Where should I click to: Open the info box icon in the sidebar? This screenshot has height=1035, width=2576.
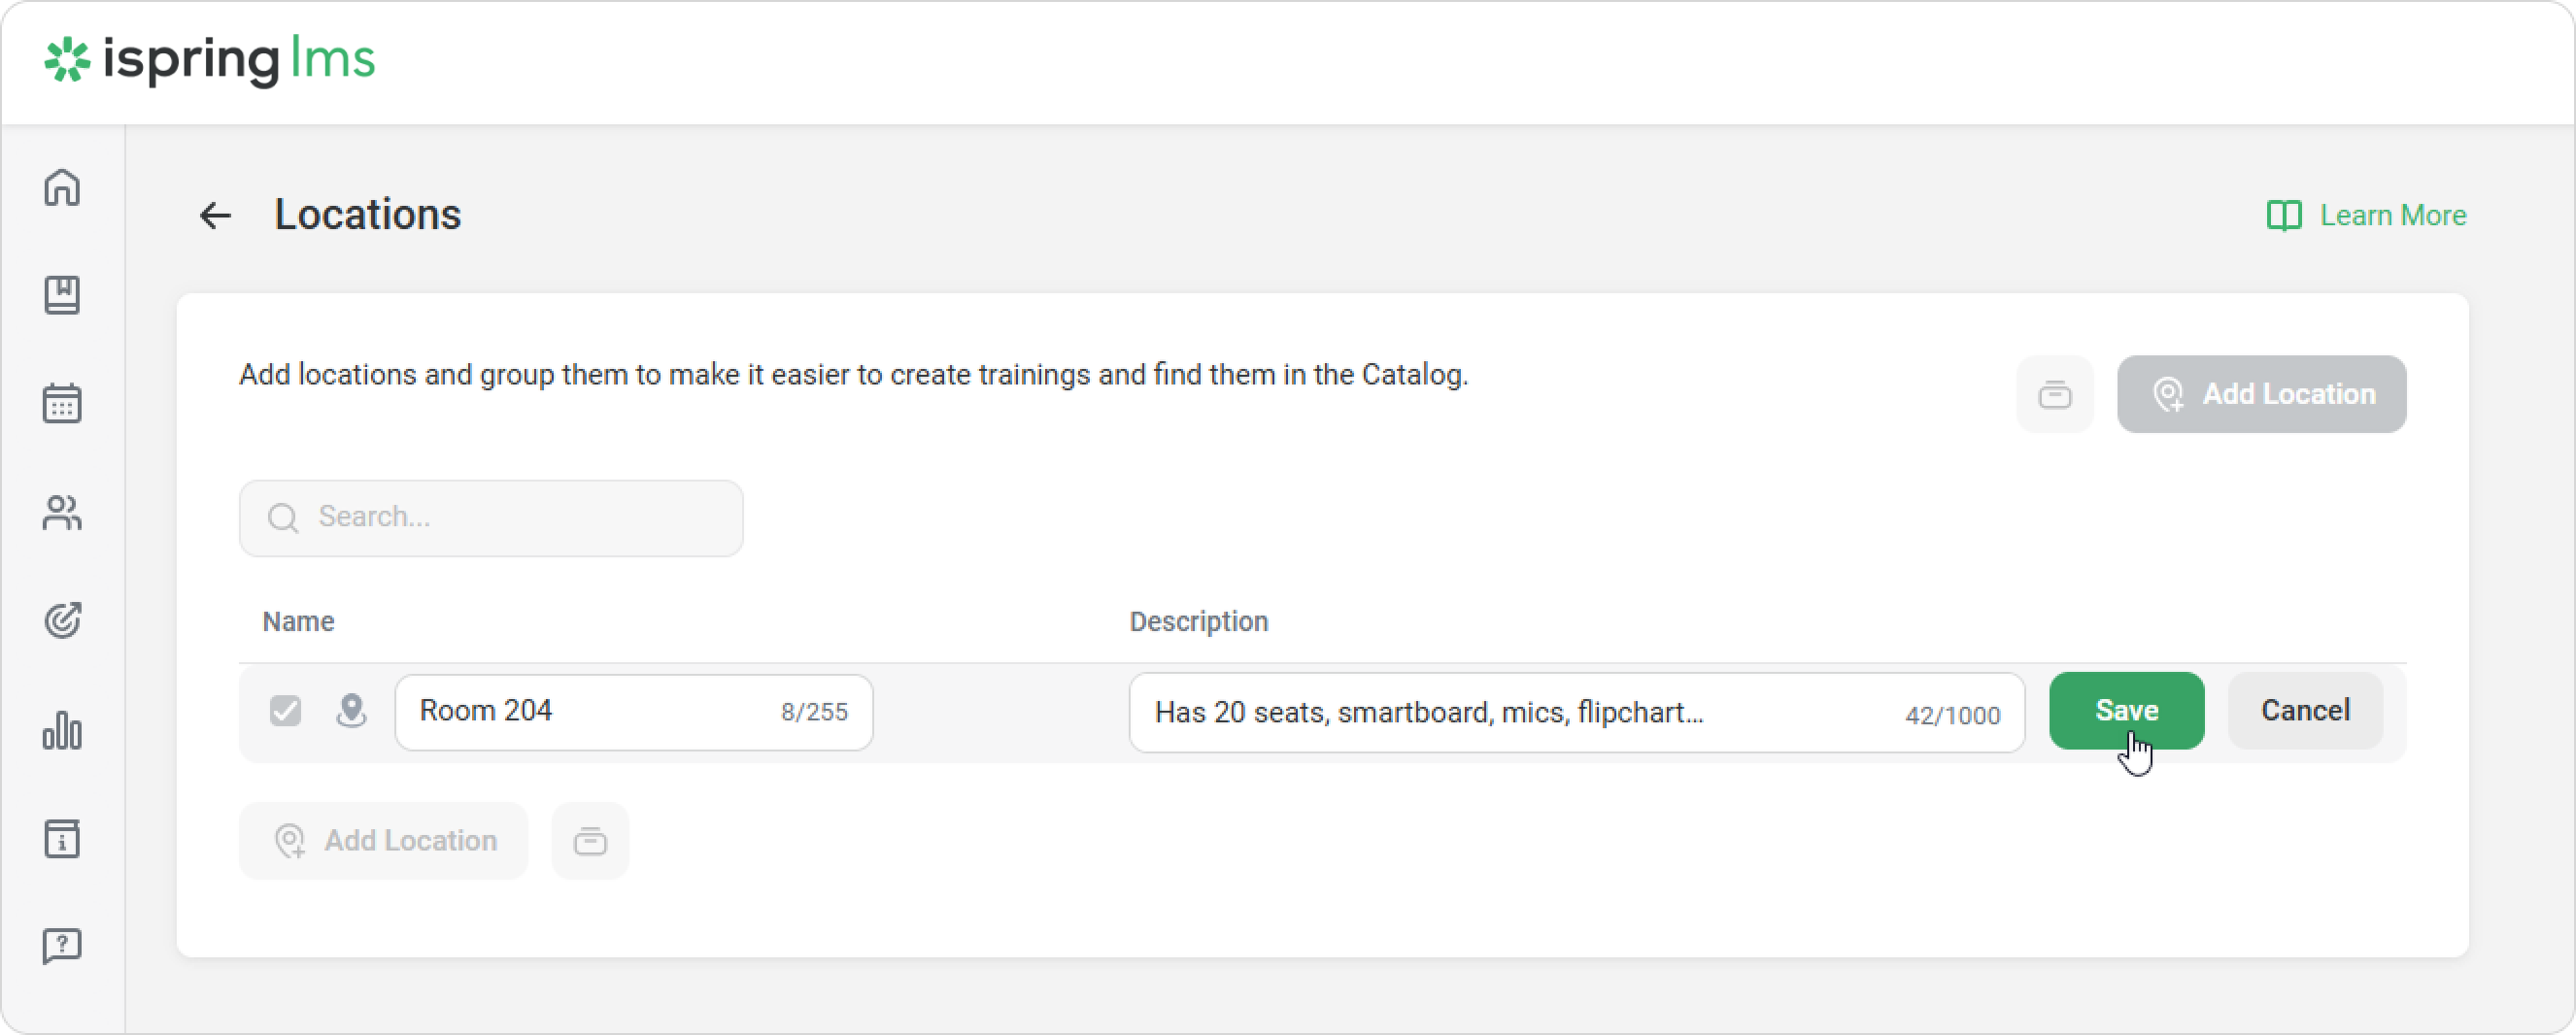point(62,838)
